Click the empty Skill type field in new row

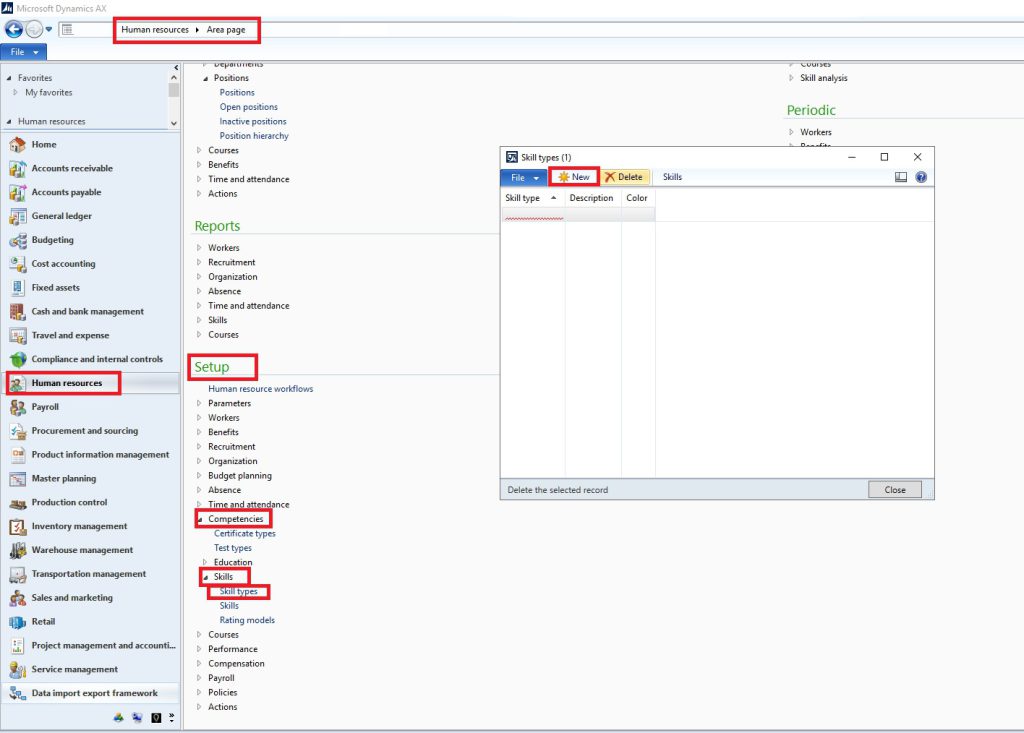[x=534, y=214]
